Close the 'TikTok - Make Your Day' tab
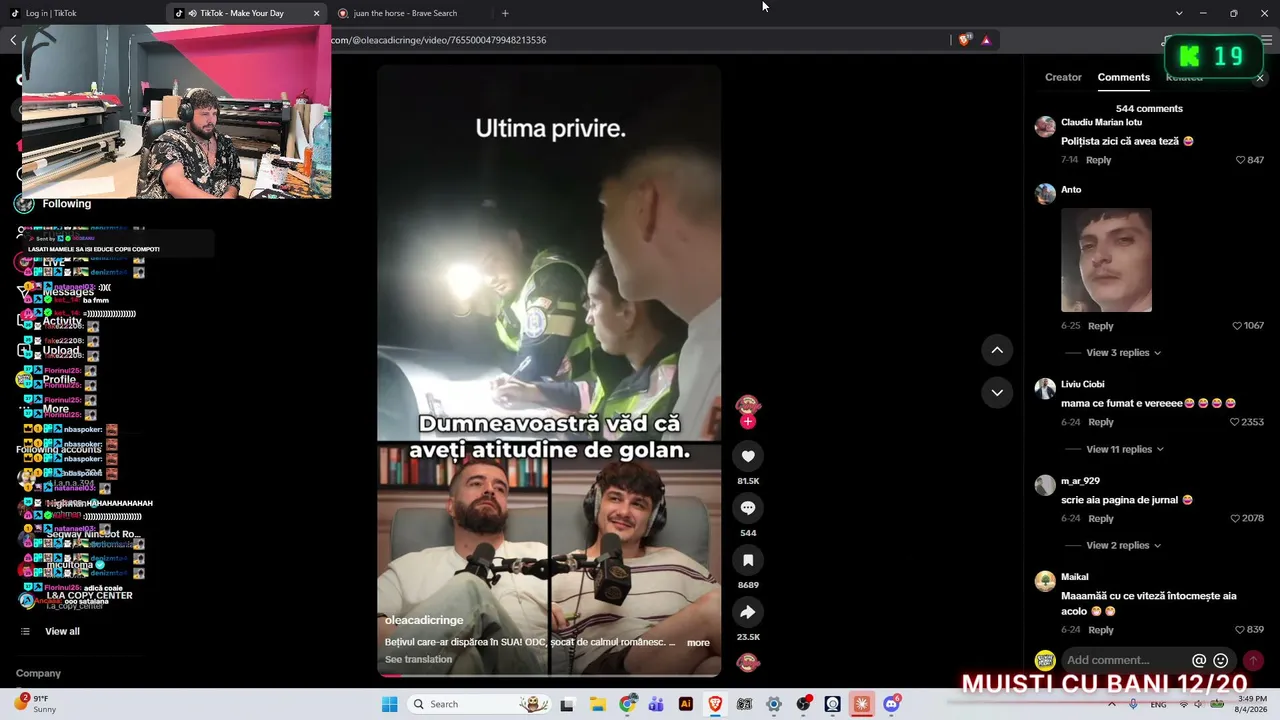 317,13
